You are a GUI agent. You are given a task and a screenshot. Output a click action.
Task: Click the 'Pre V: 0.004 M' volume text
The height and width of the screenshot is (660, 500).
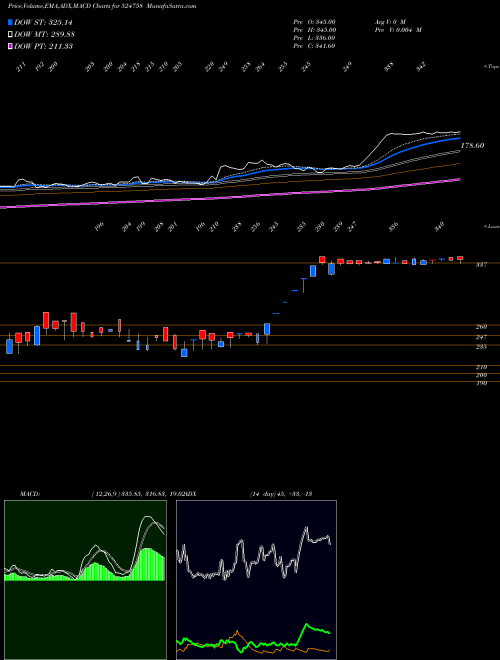coord(398,30)
